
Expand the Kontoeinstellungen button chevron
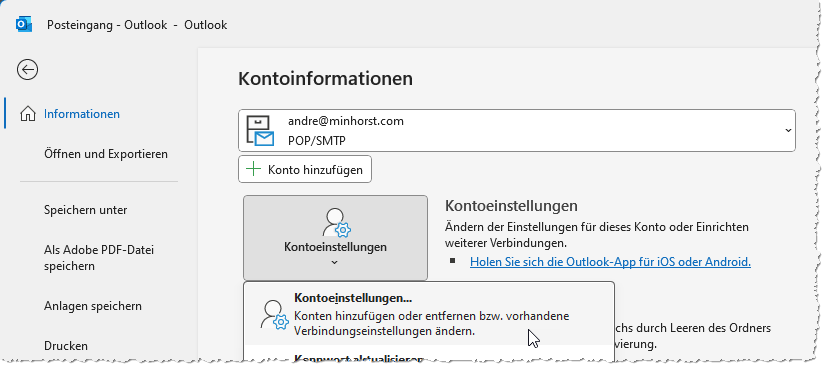(x=335, y=262)
